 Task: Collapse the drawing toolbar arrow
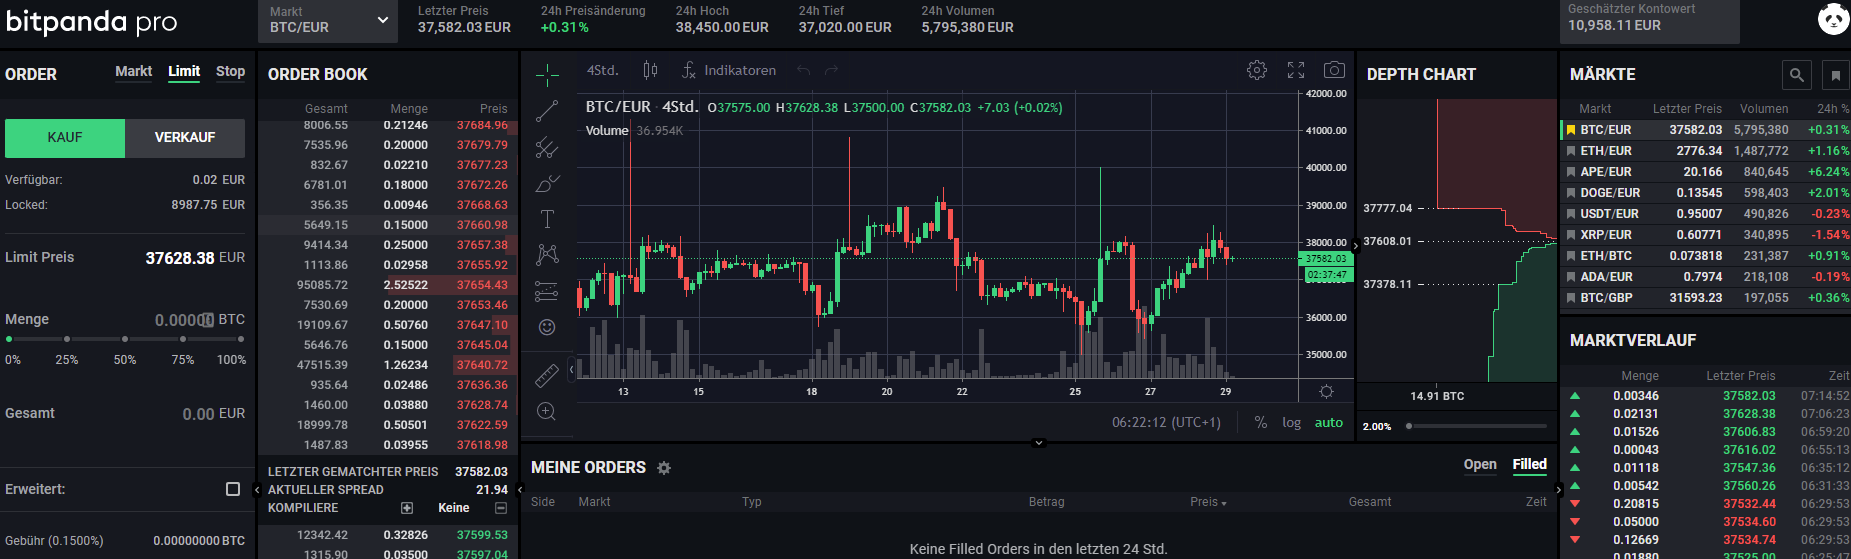(571, 369)
